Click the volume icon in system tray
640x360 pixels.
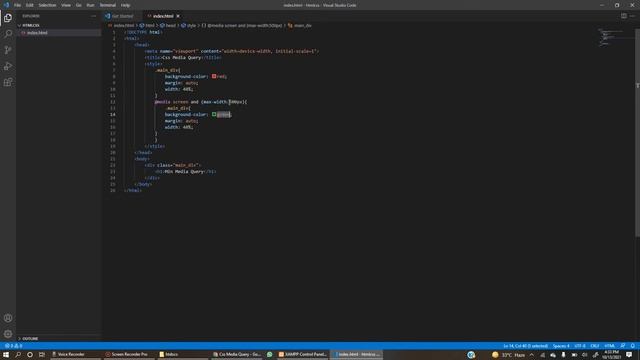(x=584, y=355)
